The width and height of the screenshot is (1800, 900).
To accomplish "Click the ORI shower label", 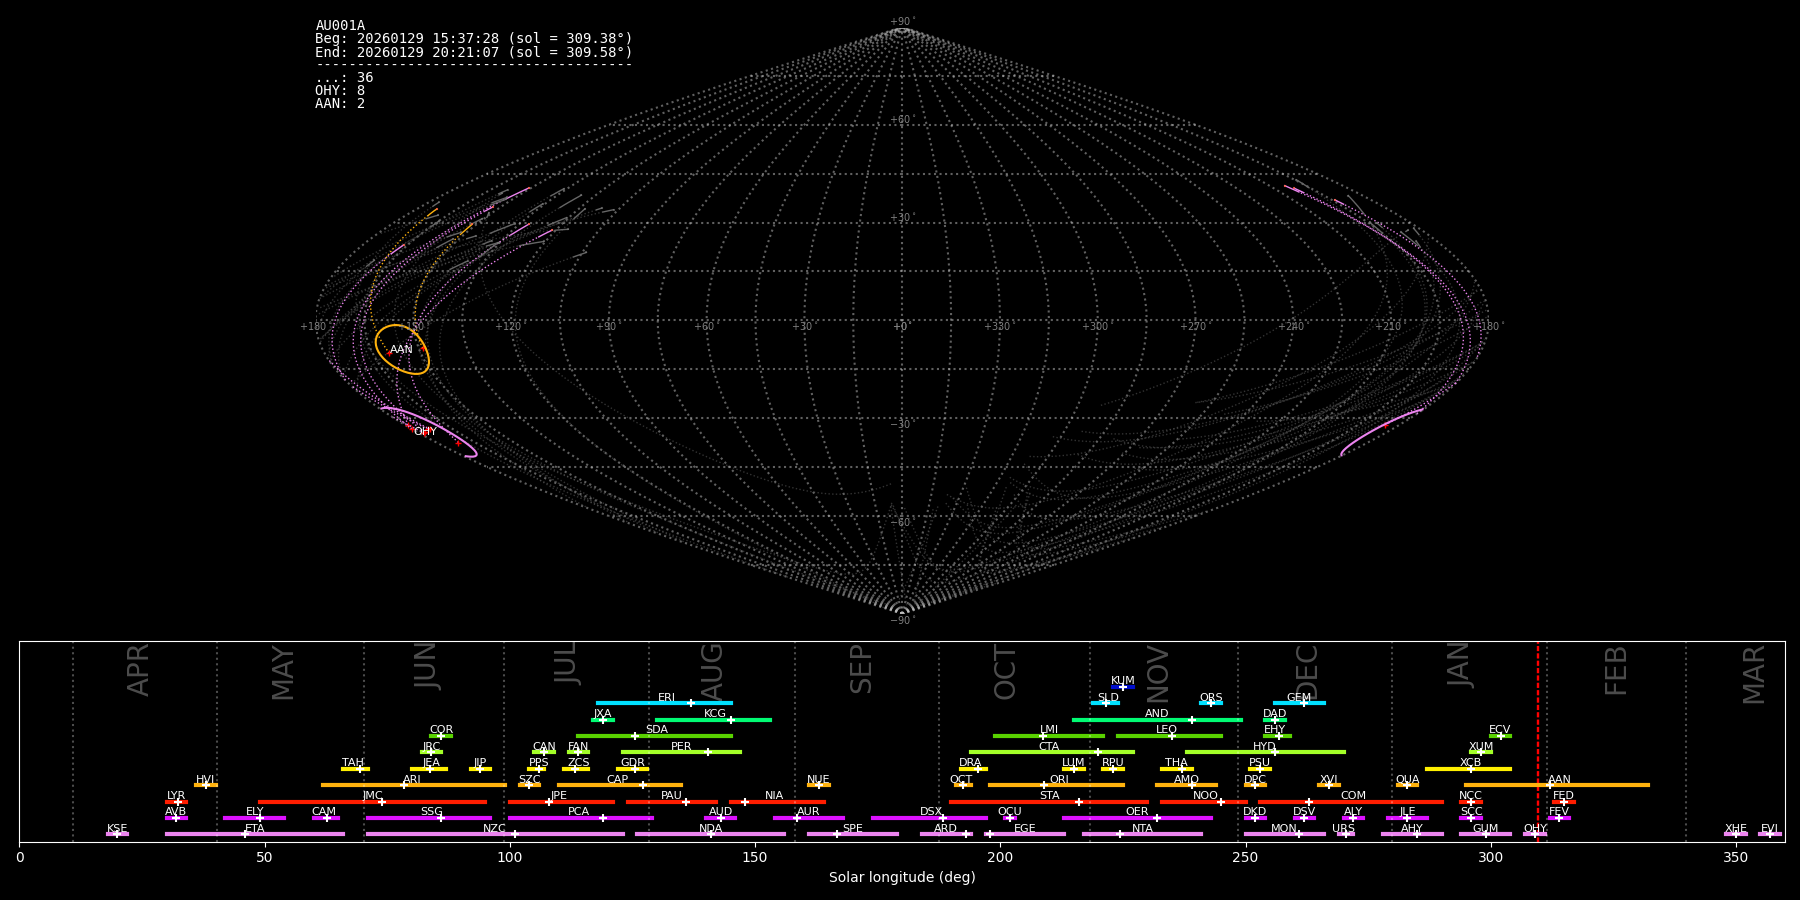I will (1059, 780).
